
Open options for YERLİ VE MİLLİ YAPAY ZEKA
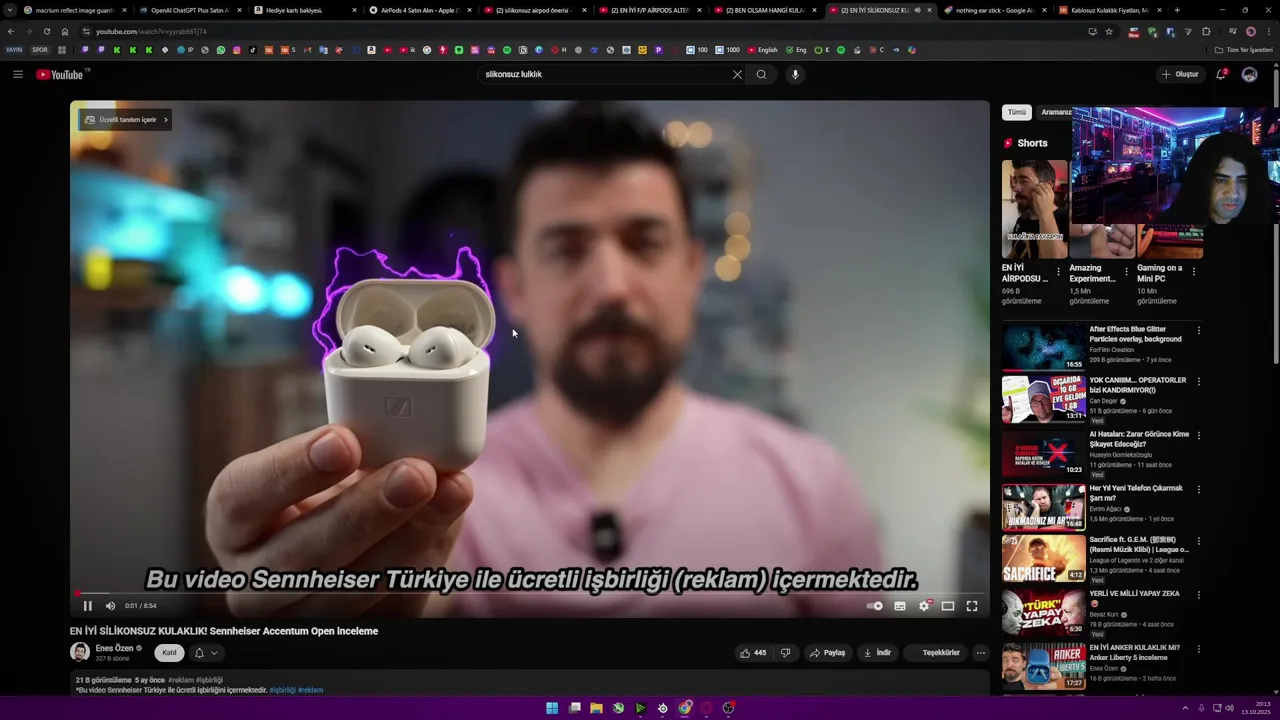click(x=1198, y=594)
